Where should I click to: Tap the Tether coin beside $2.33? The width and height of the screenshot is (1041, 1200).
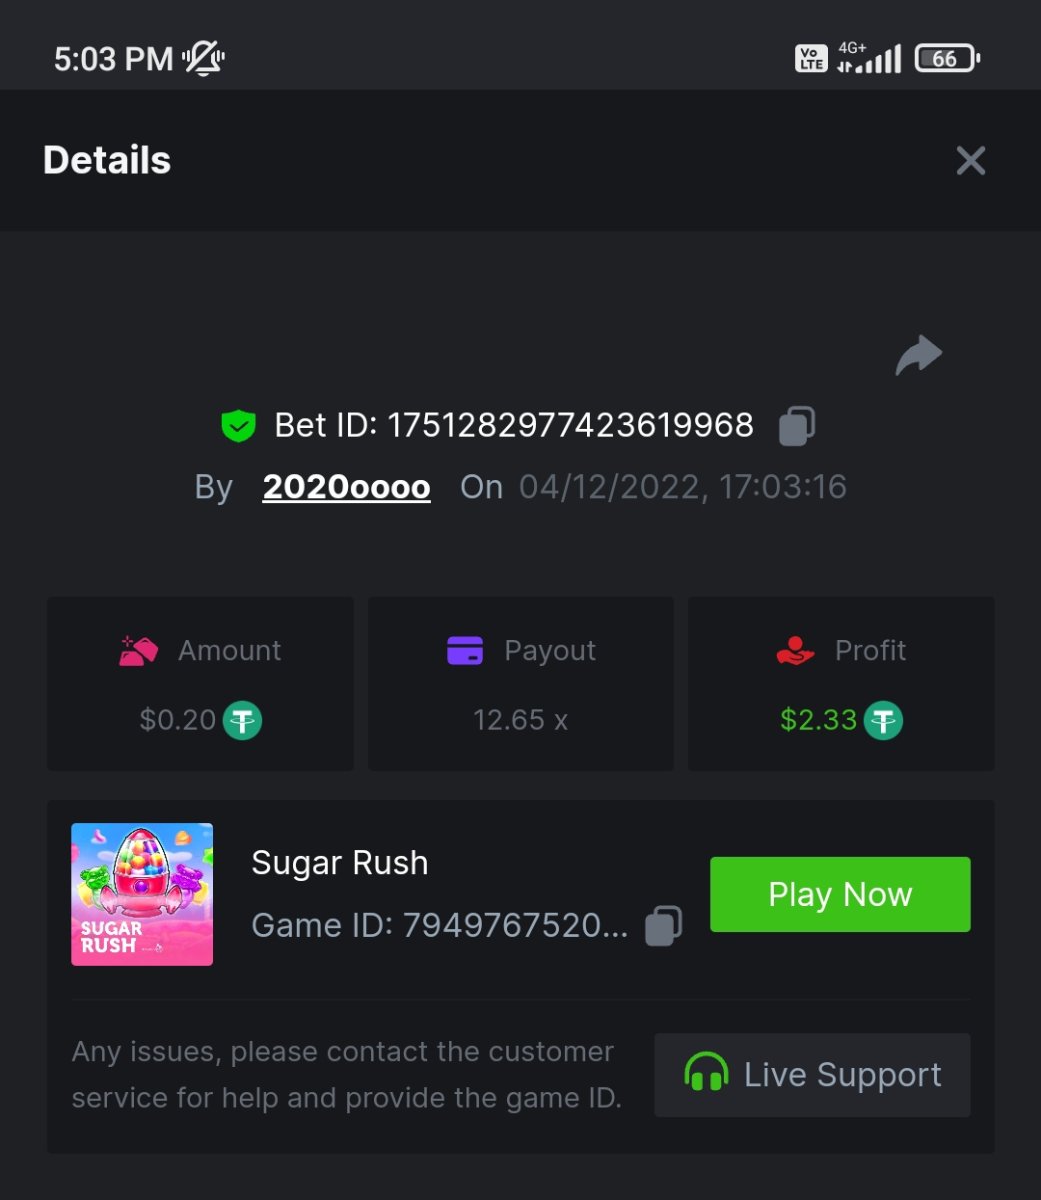click(x=883, y=720)
